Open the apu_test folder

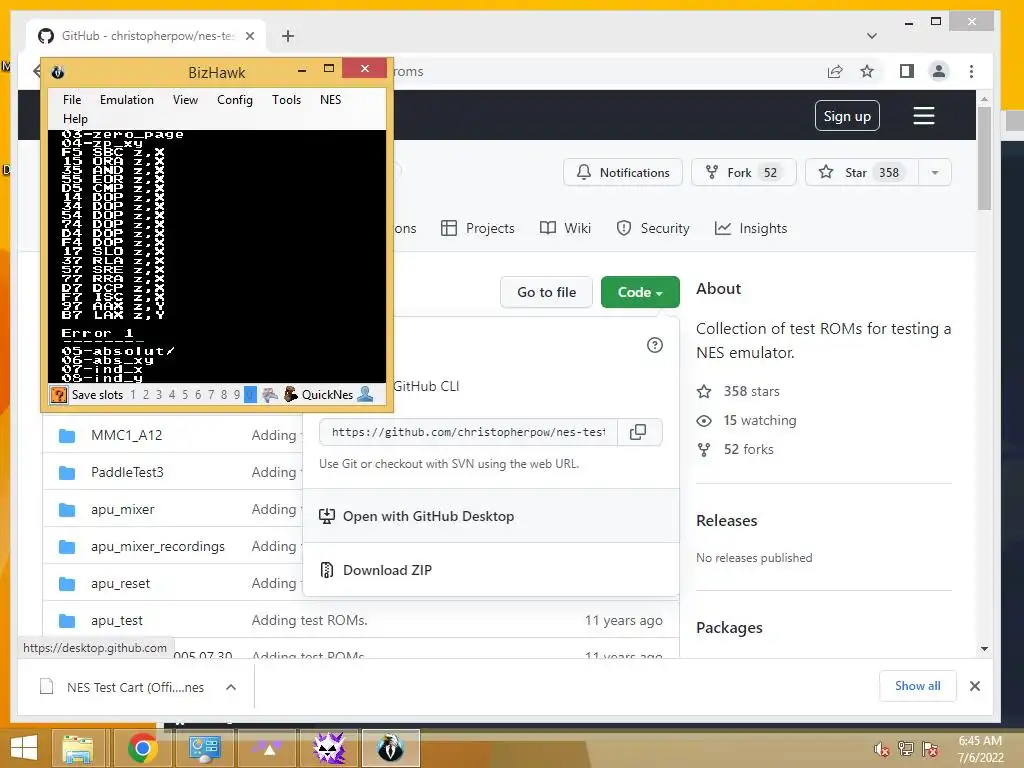[117, 620]
